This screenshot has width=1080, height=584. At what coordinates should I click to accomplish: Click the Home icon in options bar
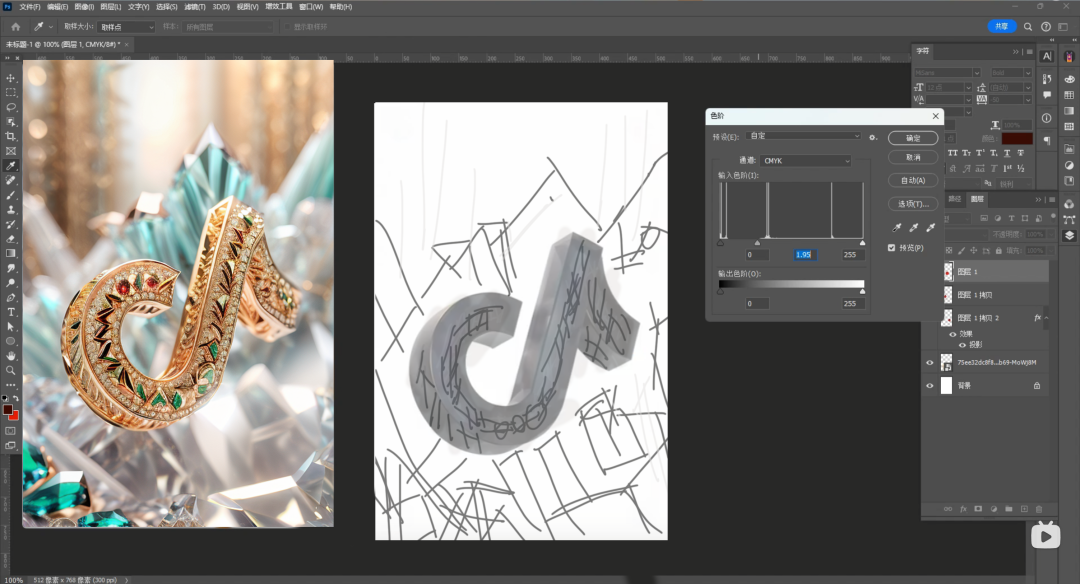[15, 27]
